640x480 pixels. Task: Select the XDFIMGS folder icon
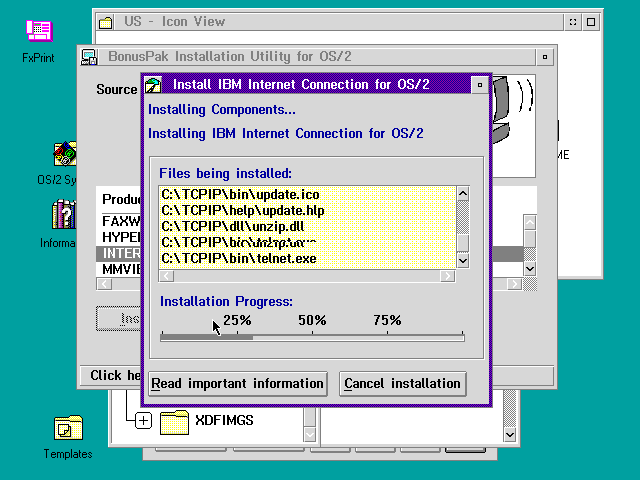tap(174, 422)
